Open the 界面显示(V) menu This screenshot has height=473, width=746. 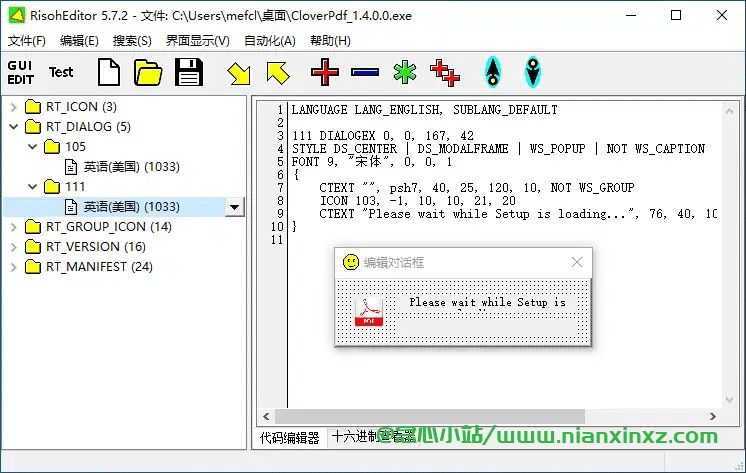[x=197, y=41]
